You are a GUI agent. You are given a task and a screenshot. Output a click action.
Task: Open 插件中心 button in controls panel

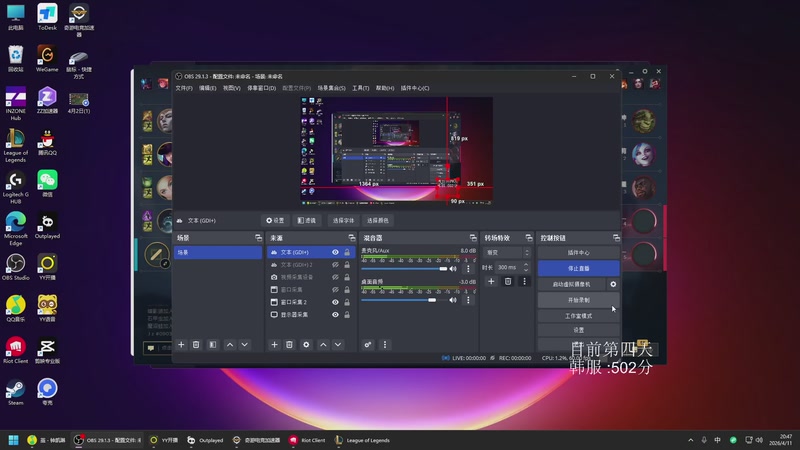pos(579,253)
